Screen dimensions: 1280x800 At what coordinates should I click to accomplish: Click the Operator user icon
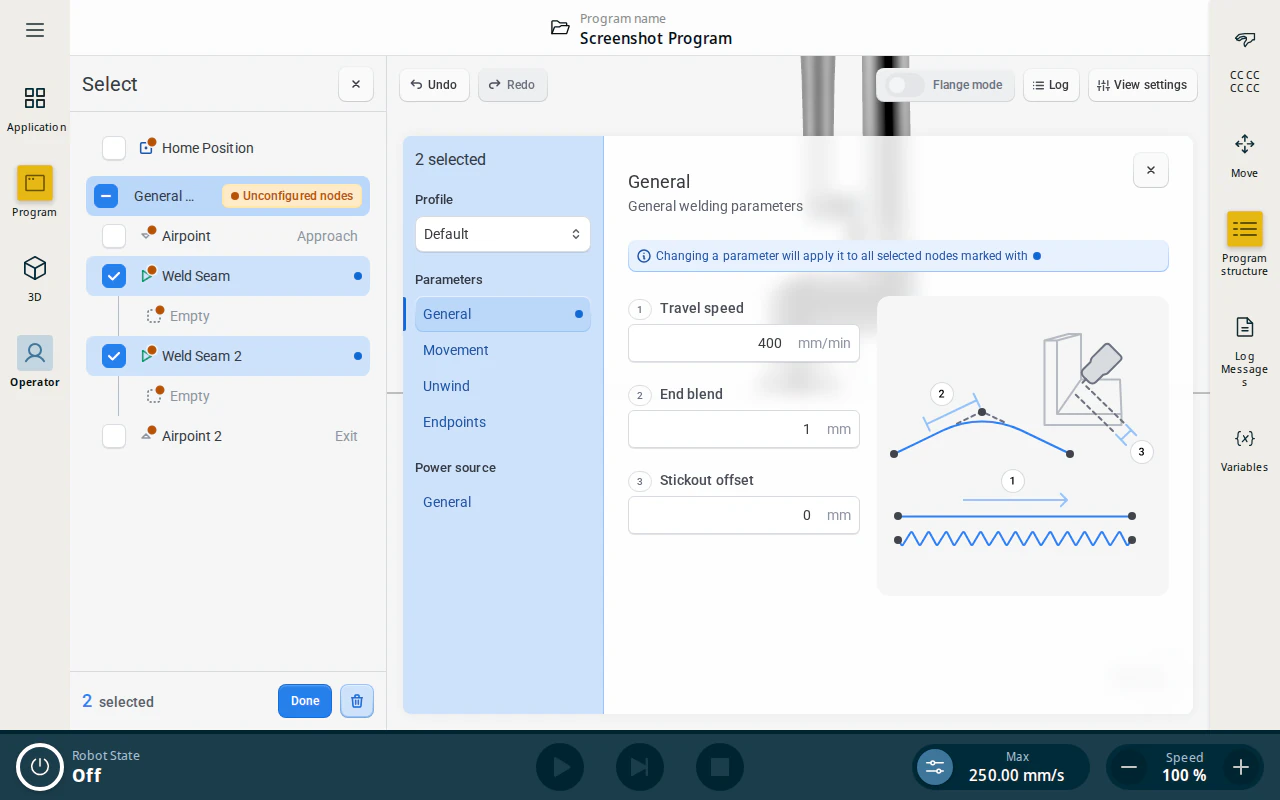(x=35, y=353)
